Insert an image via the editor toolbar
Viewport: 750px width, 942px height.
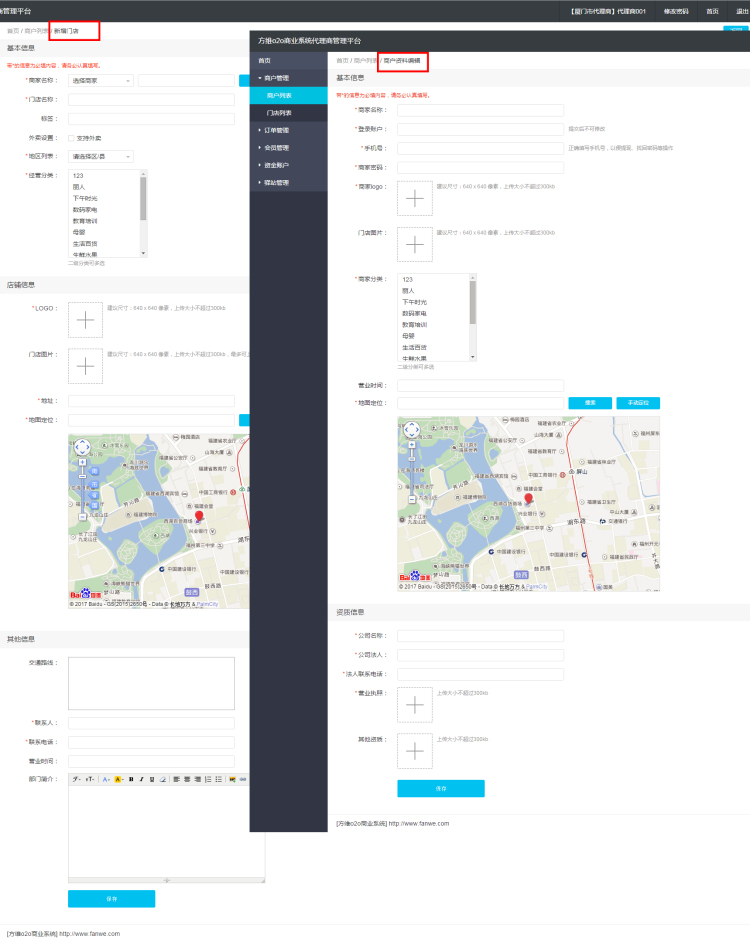click(x=233, y=778)
